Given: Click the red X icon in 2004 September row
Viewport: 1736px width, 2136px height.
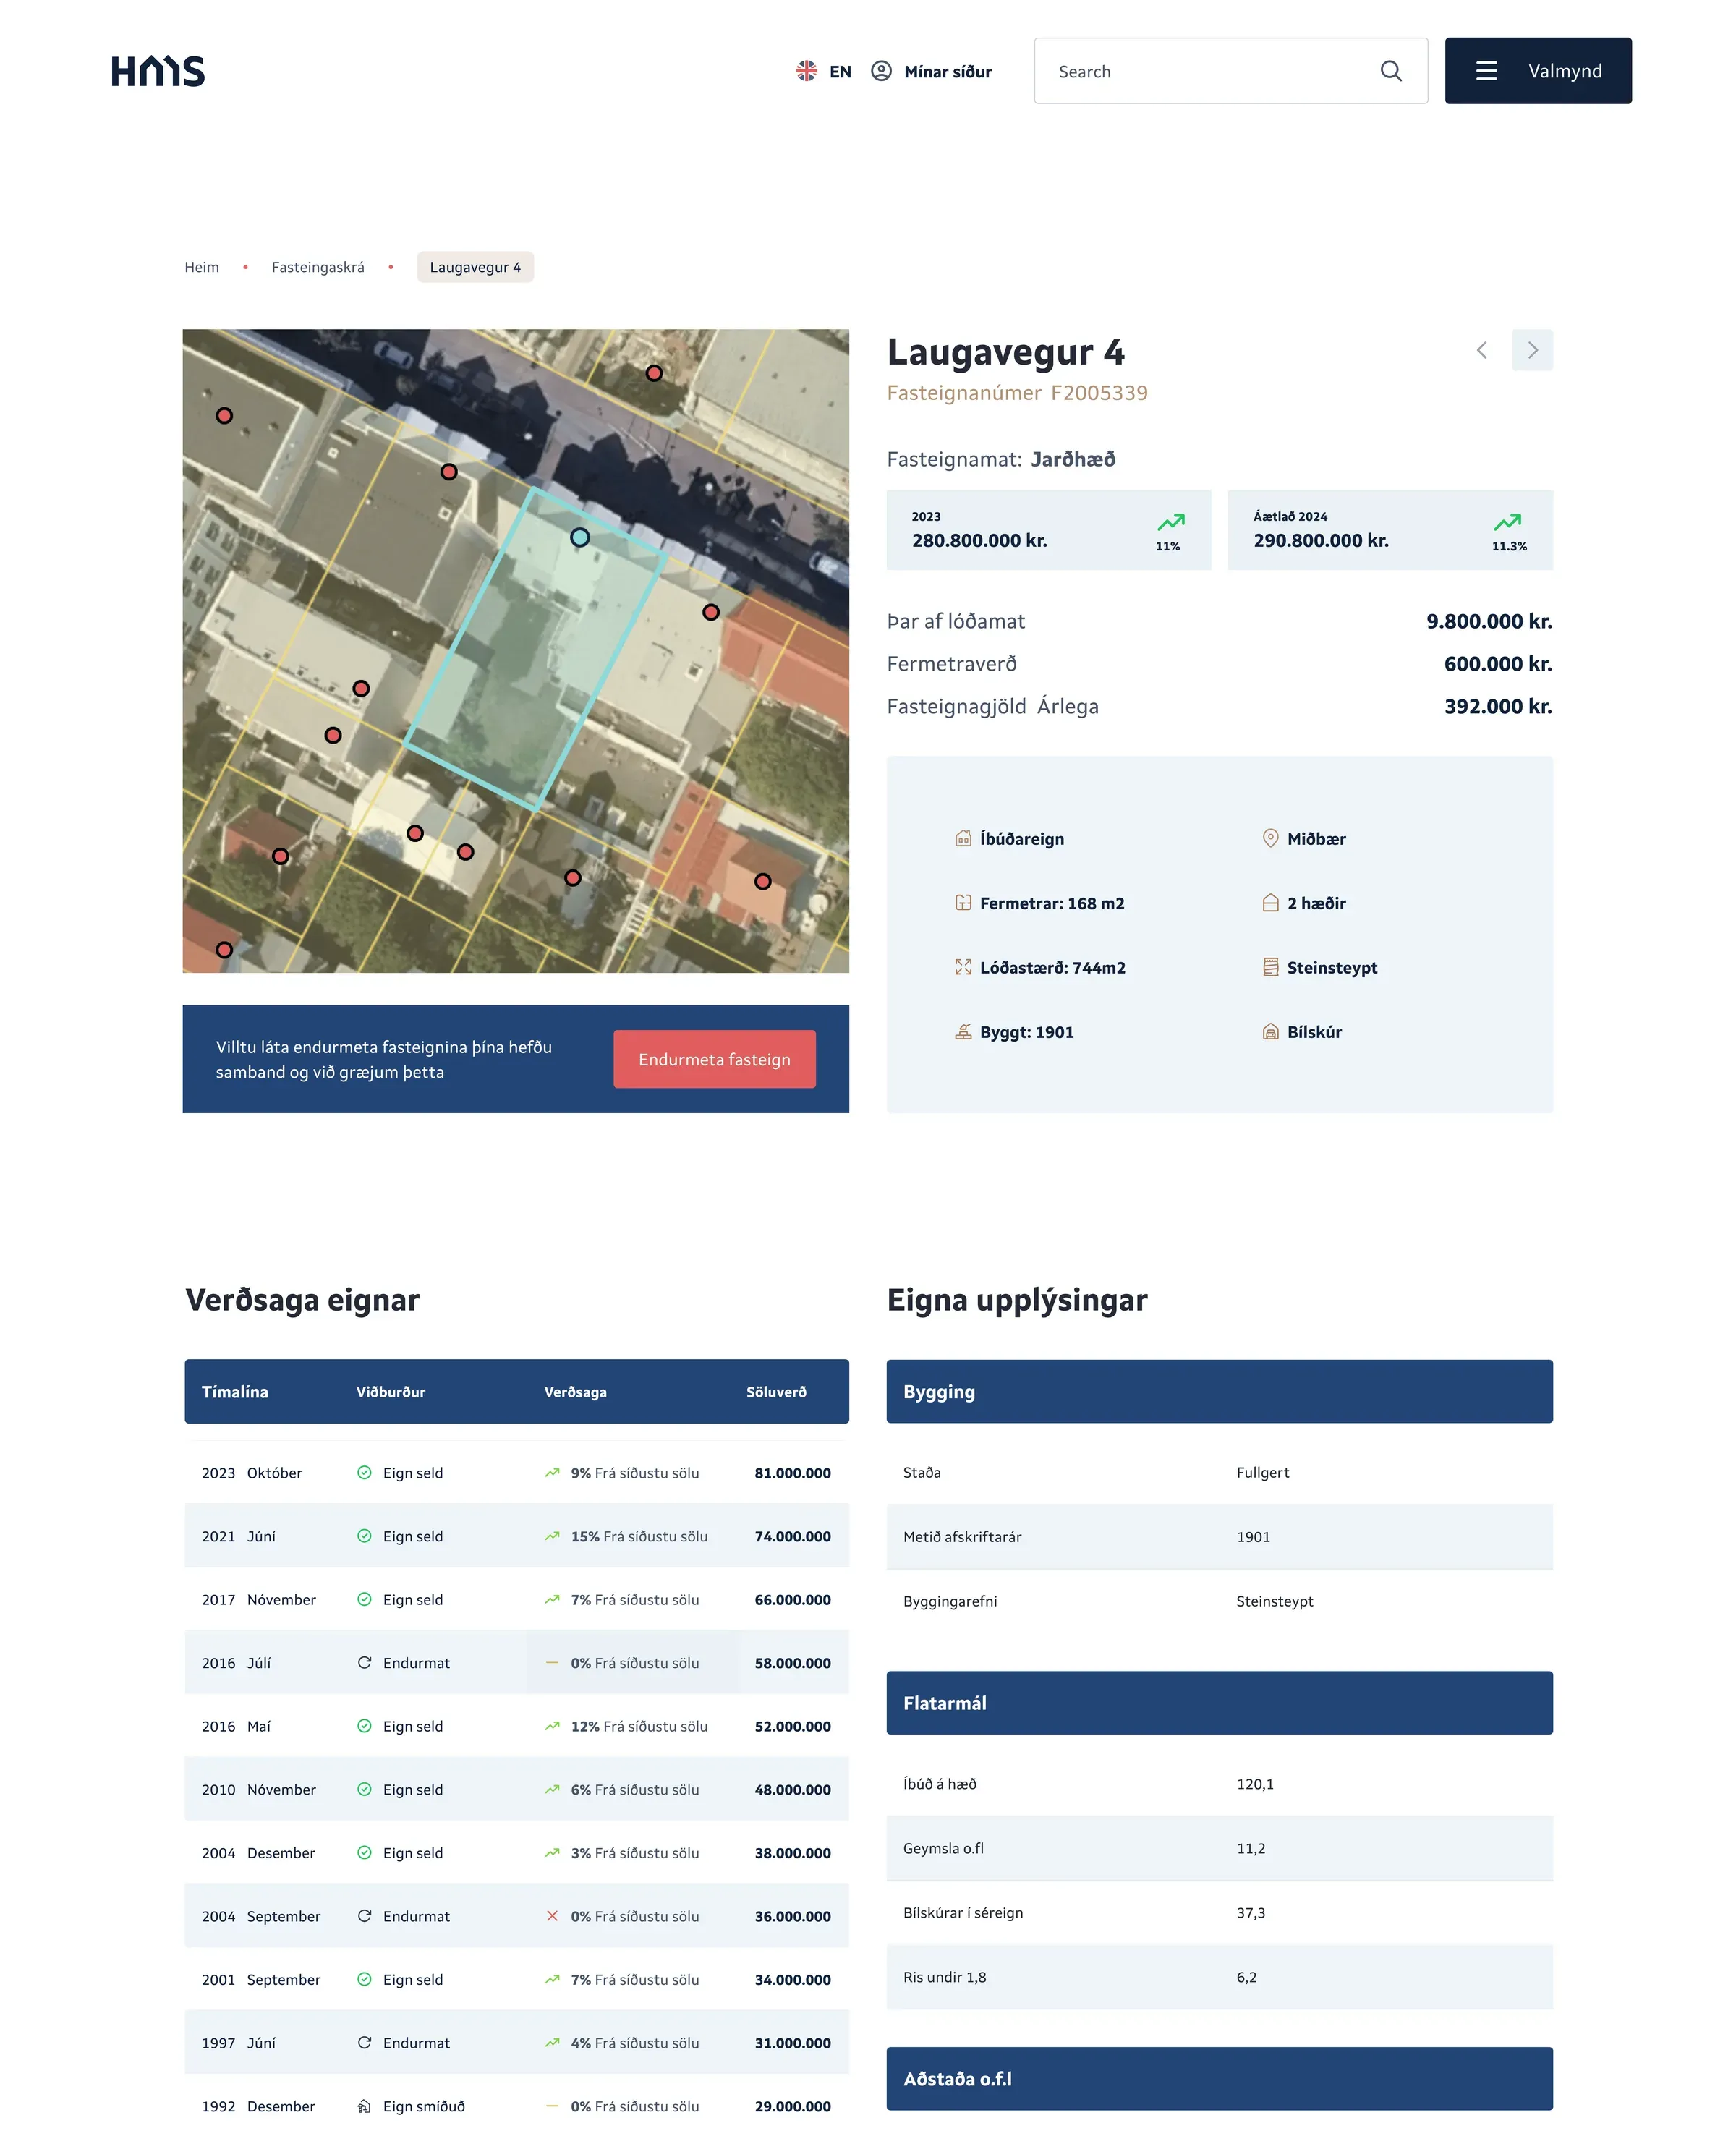Looking at the screenshot, I should click(552, 1916).
